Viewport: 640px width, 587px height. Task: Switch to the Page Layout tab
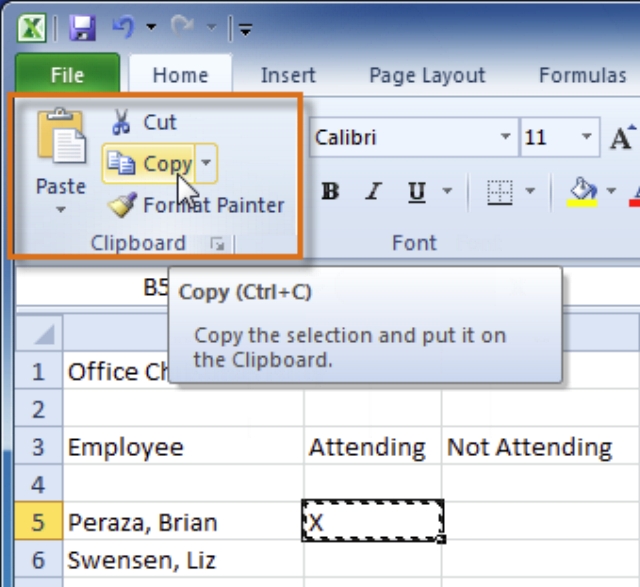427,75
